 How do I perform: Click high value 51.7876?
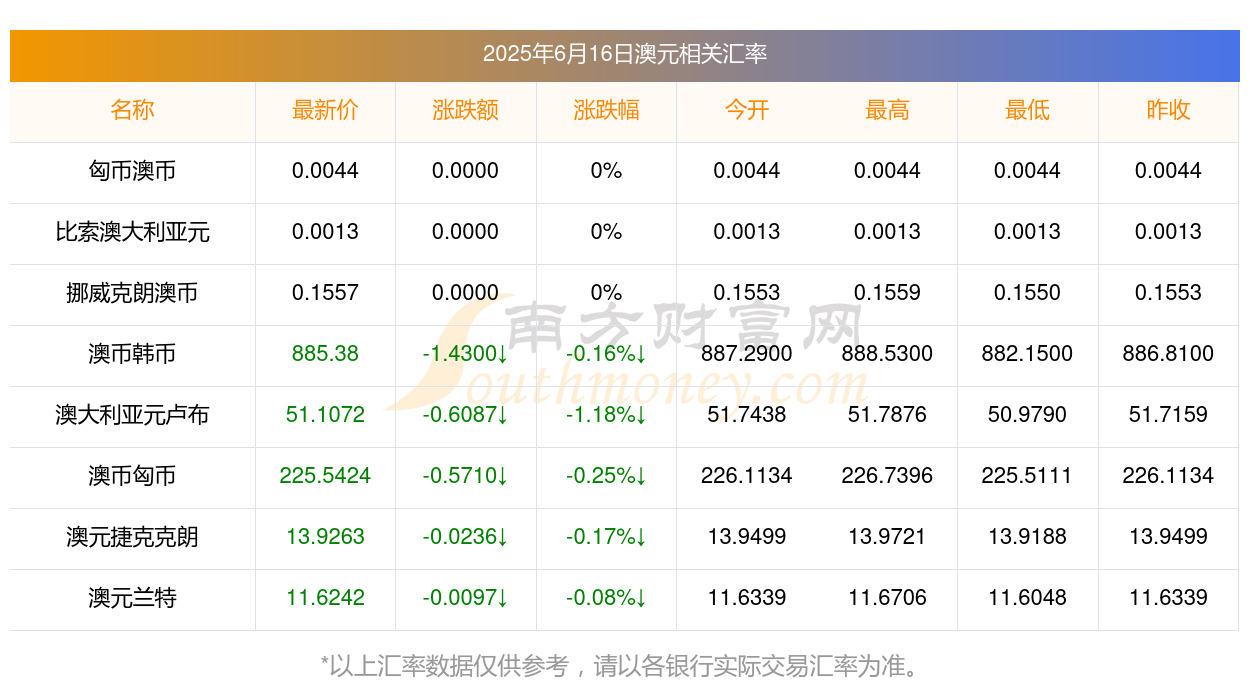[x=887, y=415]
